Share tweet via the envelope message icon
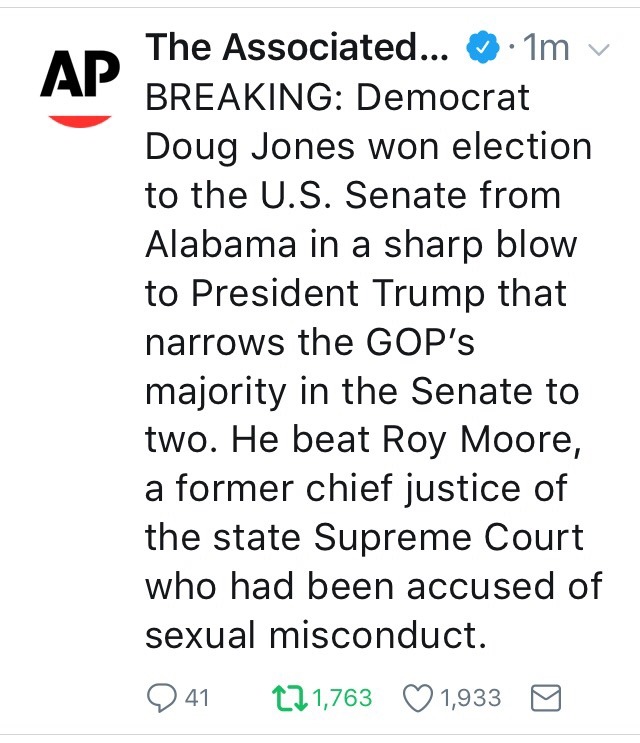The height and width of the screenshot is (743, 640). 546,698
